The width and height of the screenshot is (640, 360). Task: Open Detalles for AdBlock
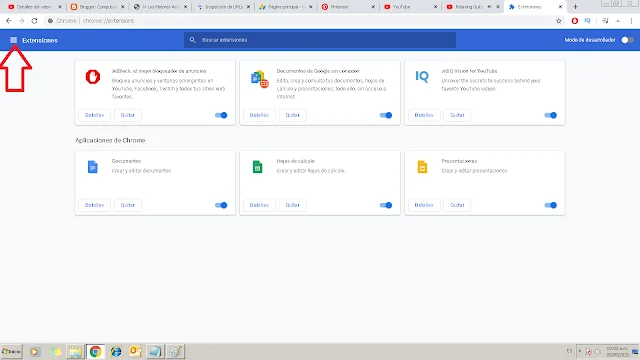[x=94, y=115]
